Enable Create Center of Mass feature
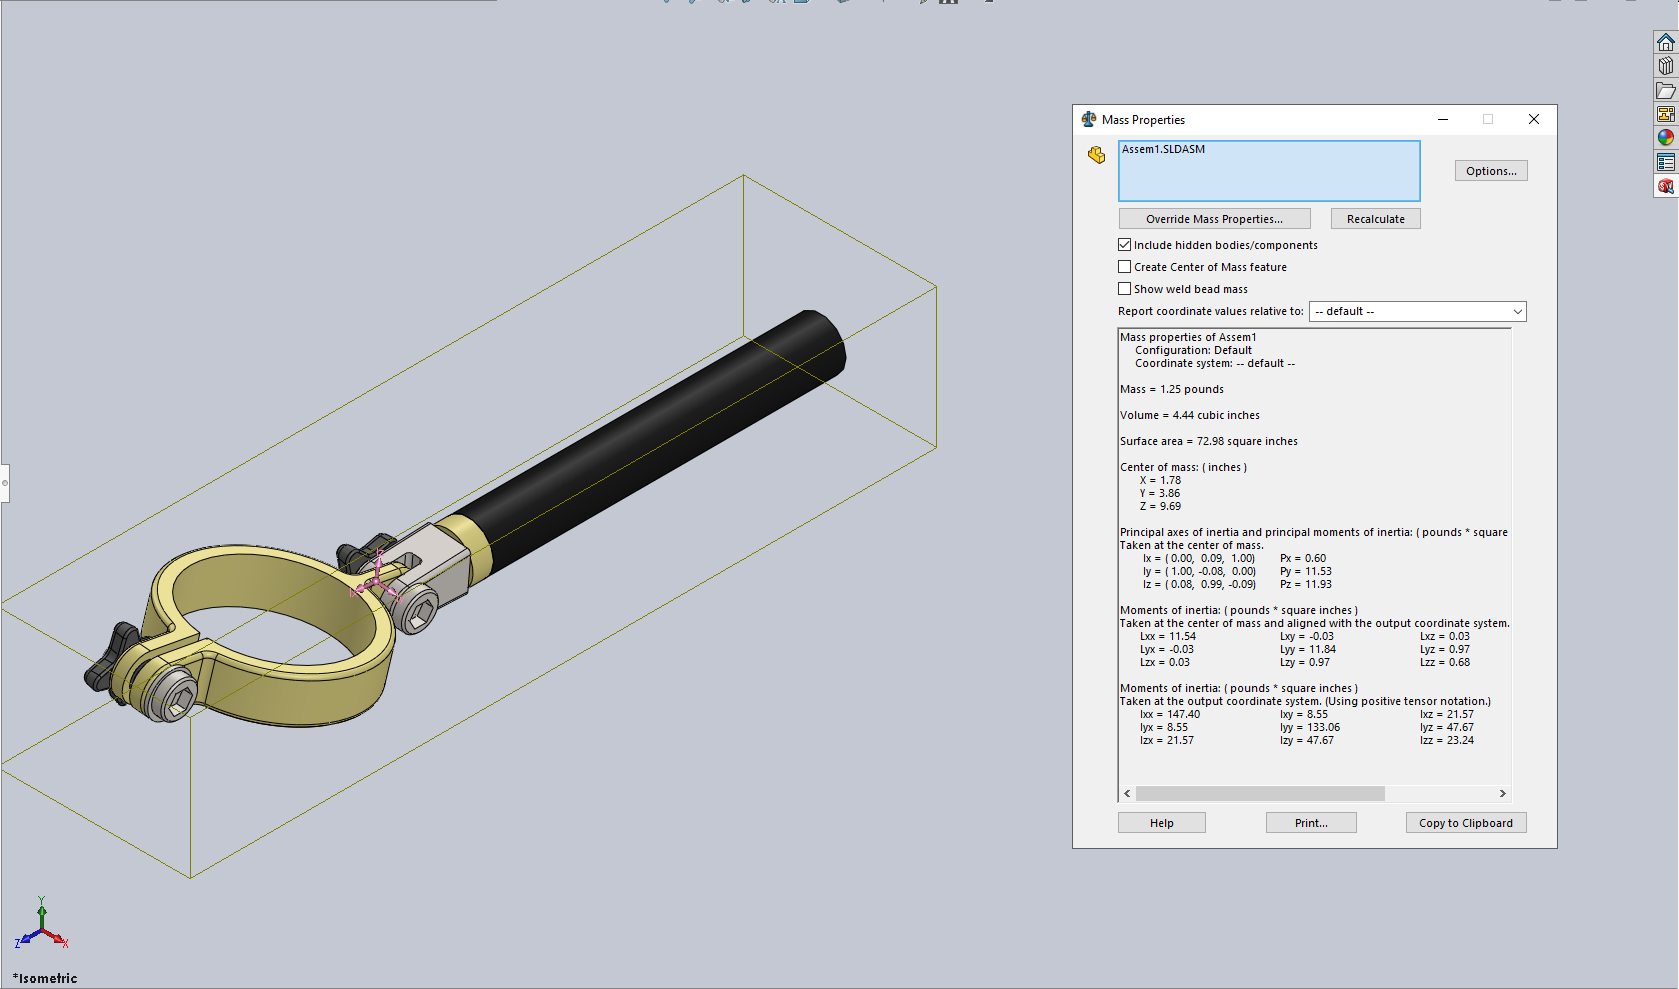The height and width of the screenshot is (989, 1679). click(x=1125, y=267)
